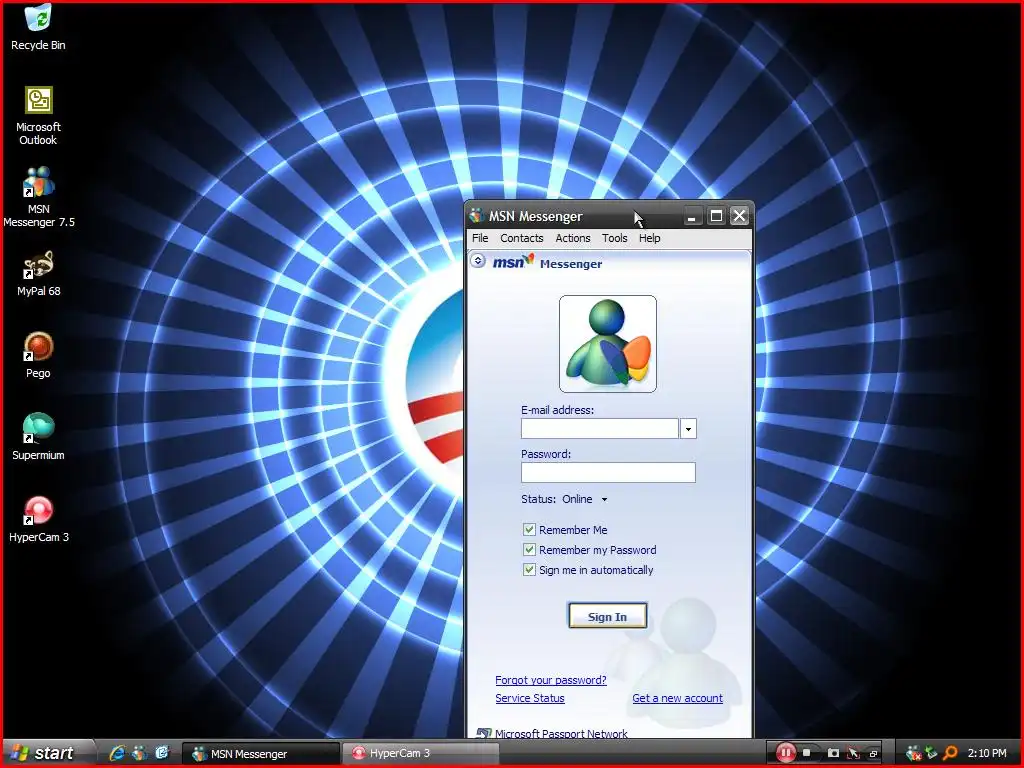
Task: Click the HyperCam stop recording button in taskbar
Action: (807, 753)
